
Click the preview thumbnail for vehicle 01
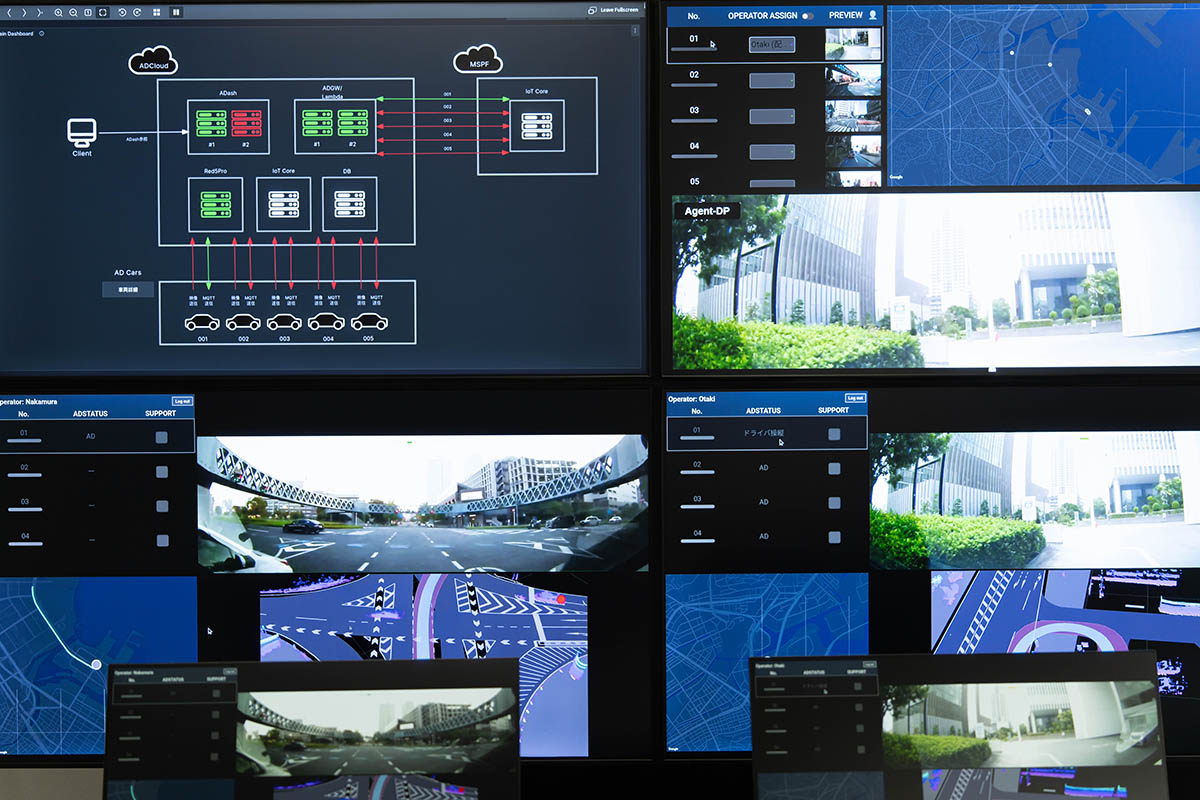tap(853, 44)
